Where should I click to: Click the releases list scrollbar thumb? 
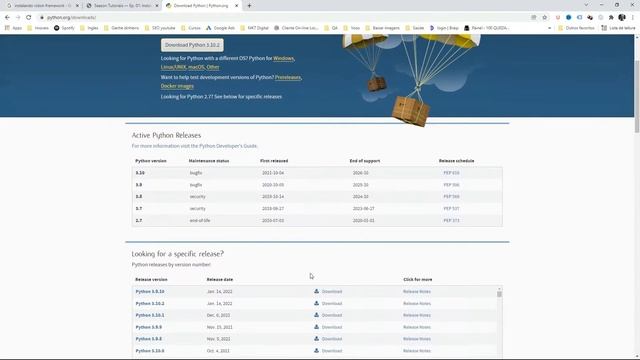(499, 293)
